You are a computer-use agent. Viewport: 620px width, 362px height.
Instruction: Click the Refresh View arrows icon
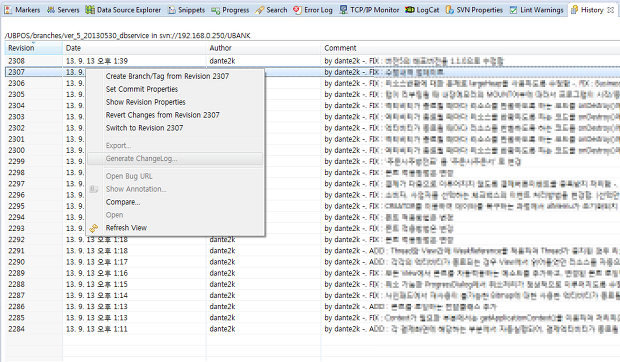(94, 228)
